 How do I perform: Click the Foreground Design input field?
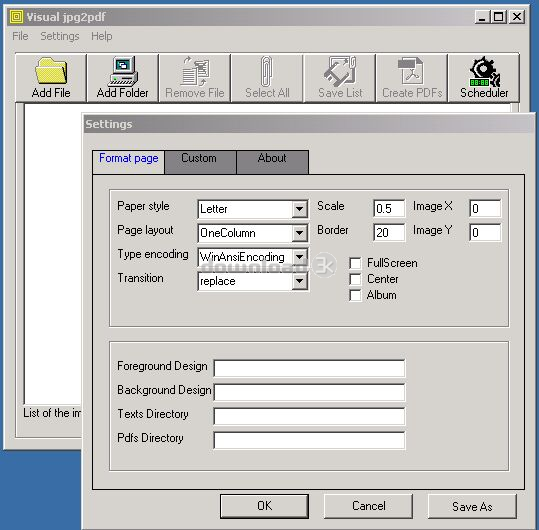pos(309,368)
